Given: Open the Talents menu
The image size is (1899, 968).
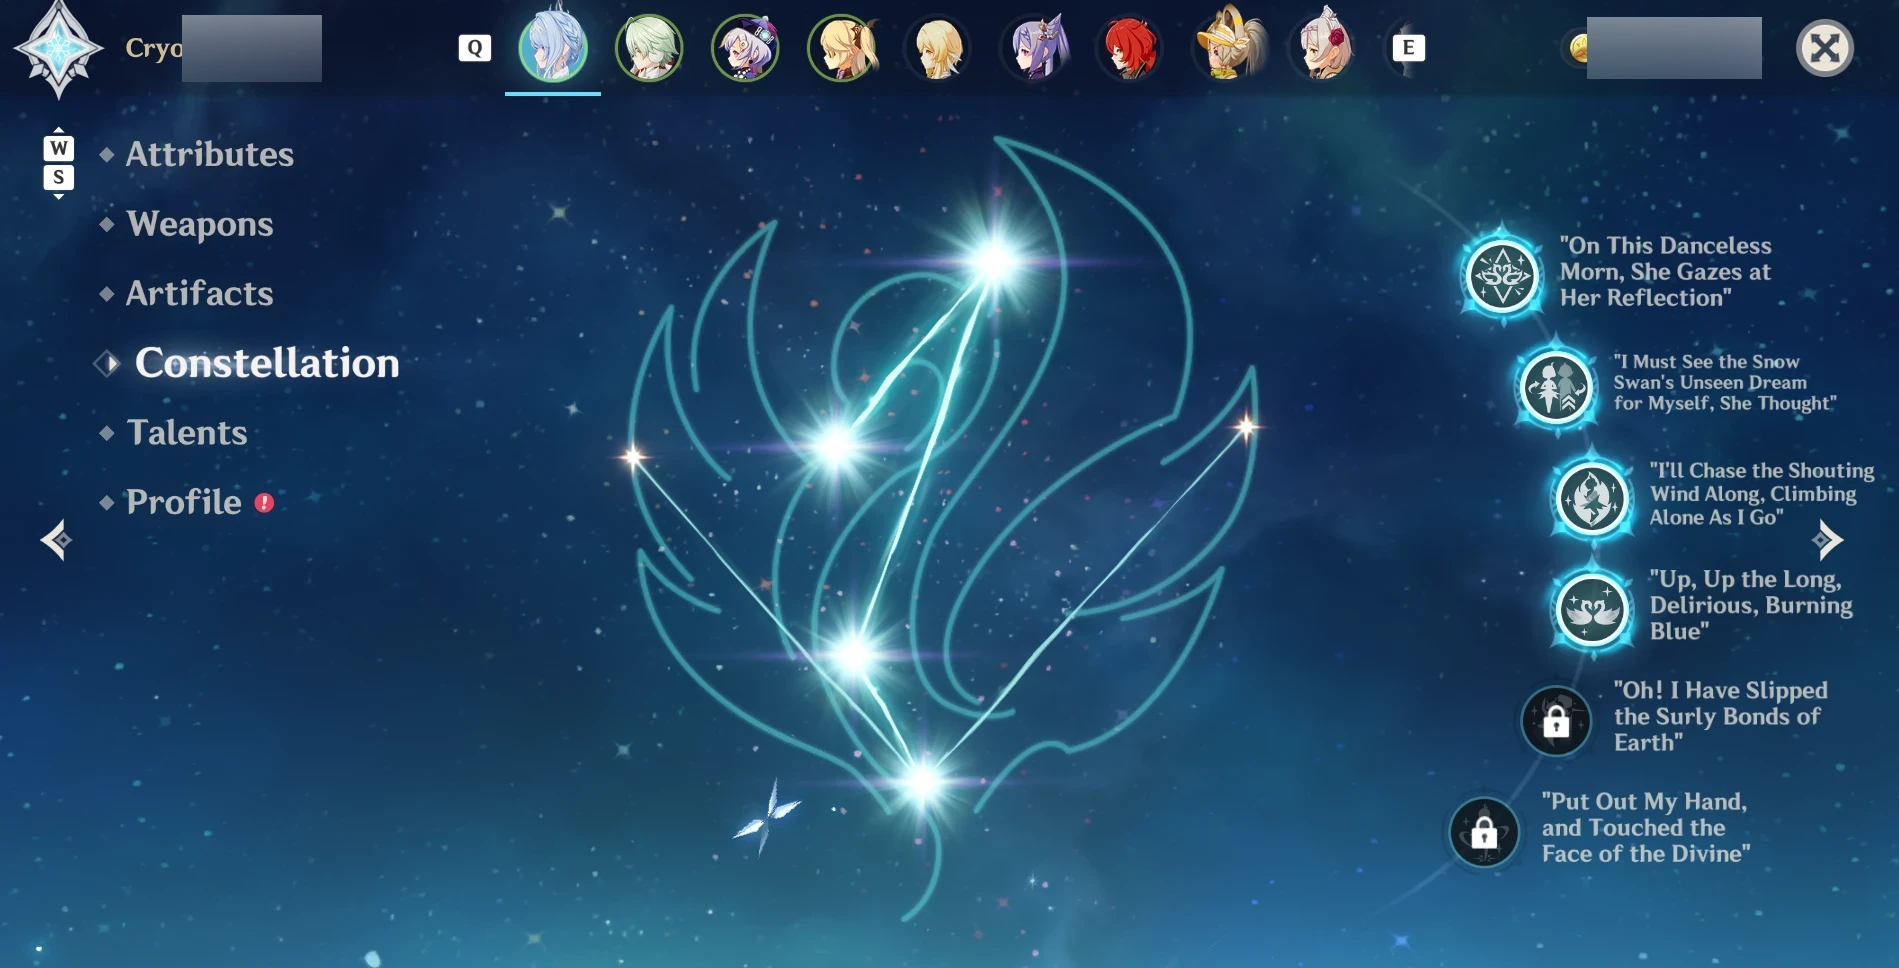Looking at the screenshot, I should tap(187, 432).
